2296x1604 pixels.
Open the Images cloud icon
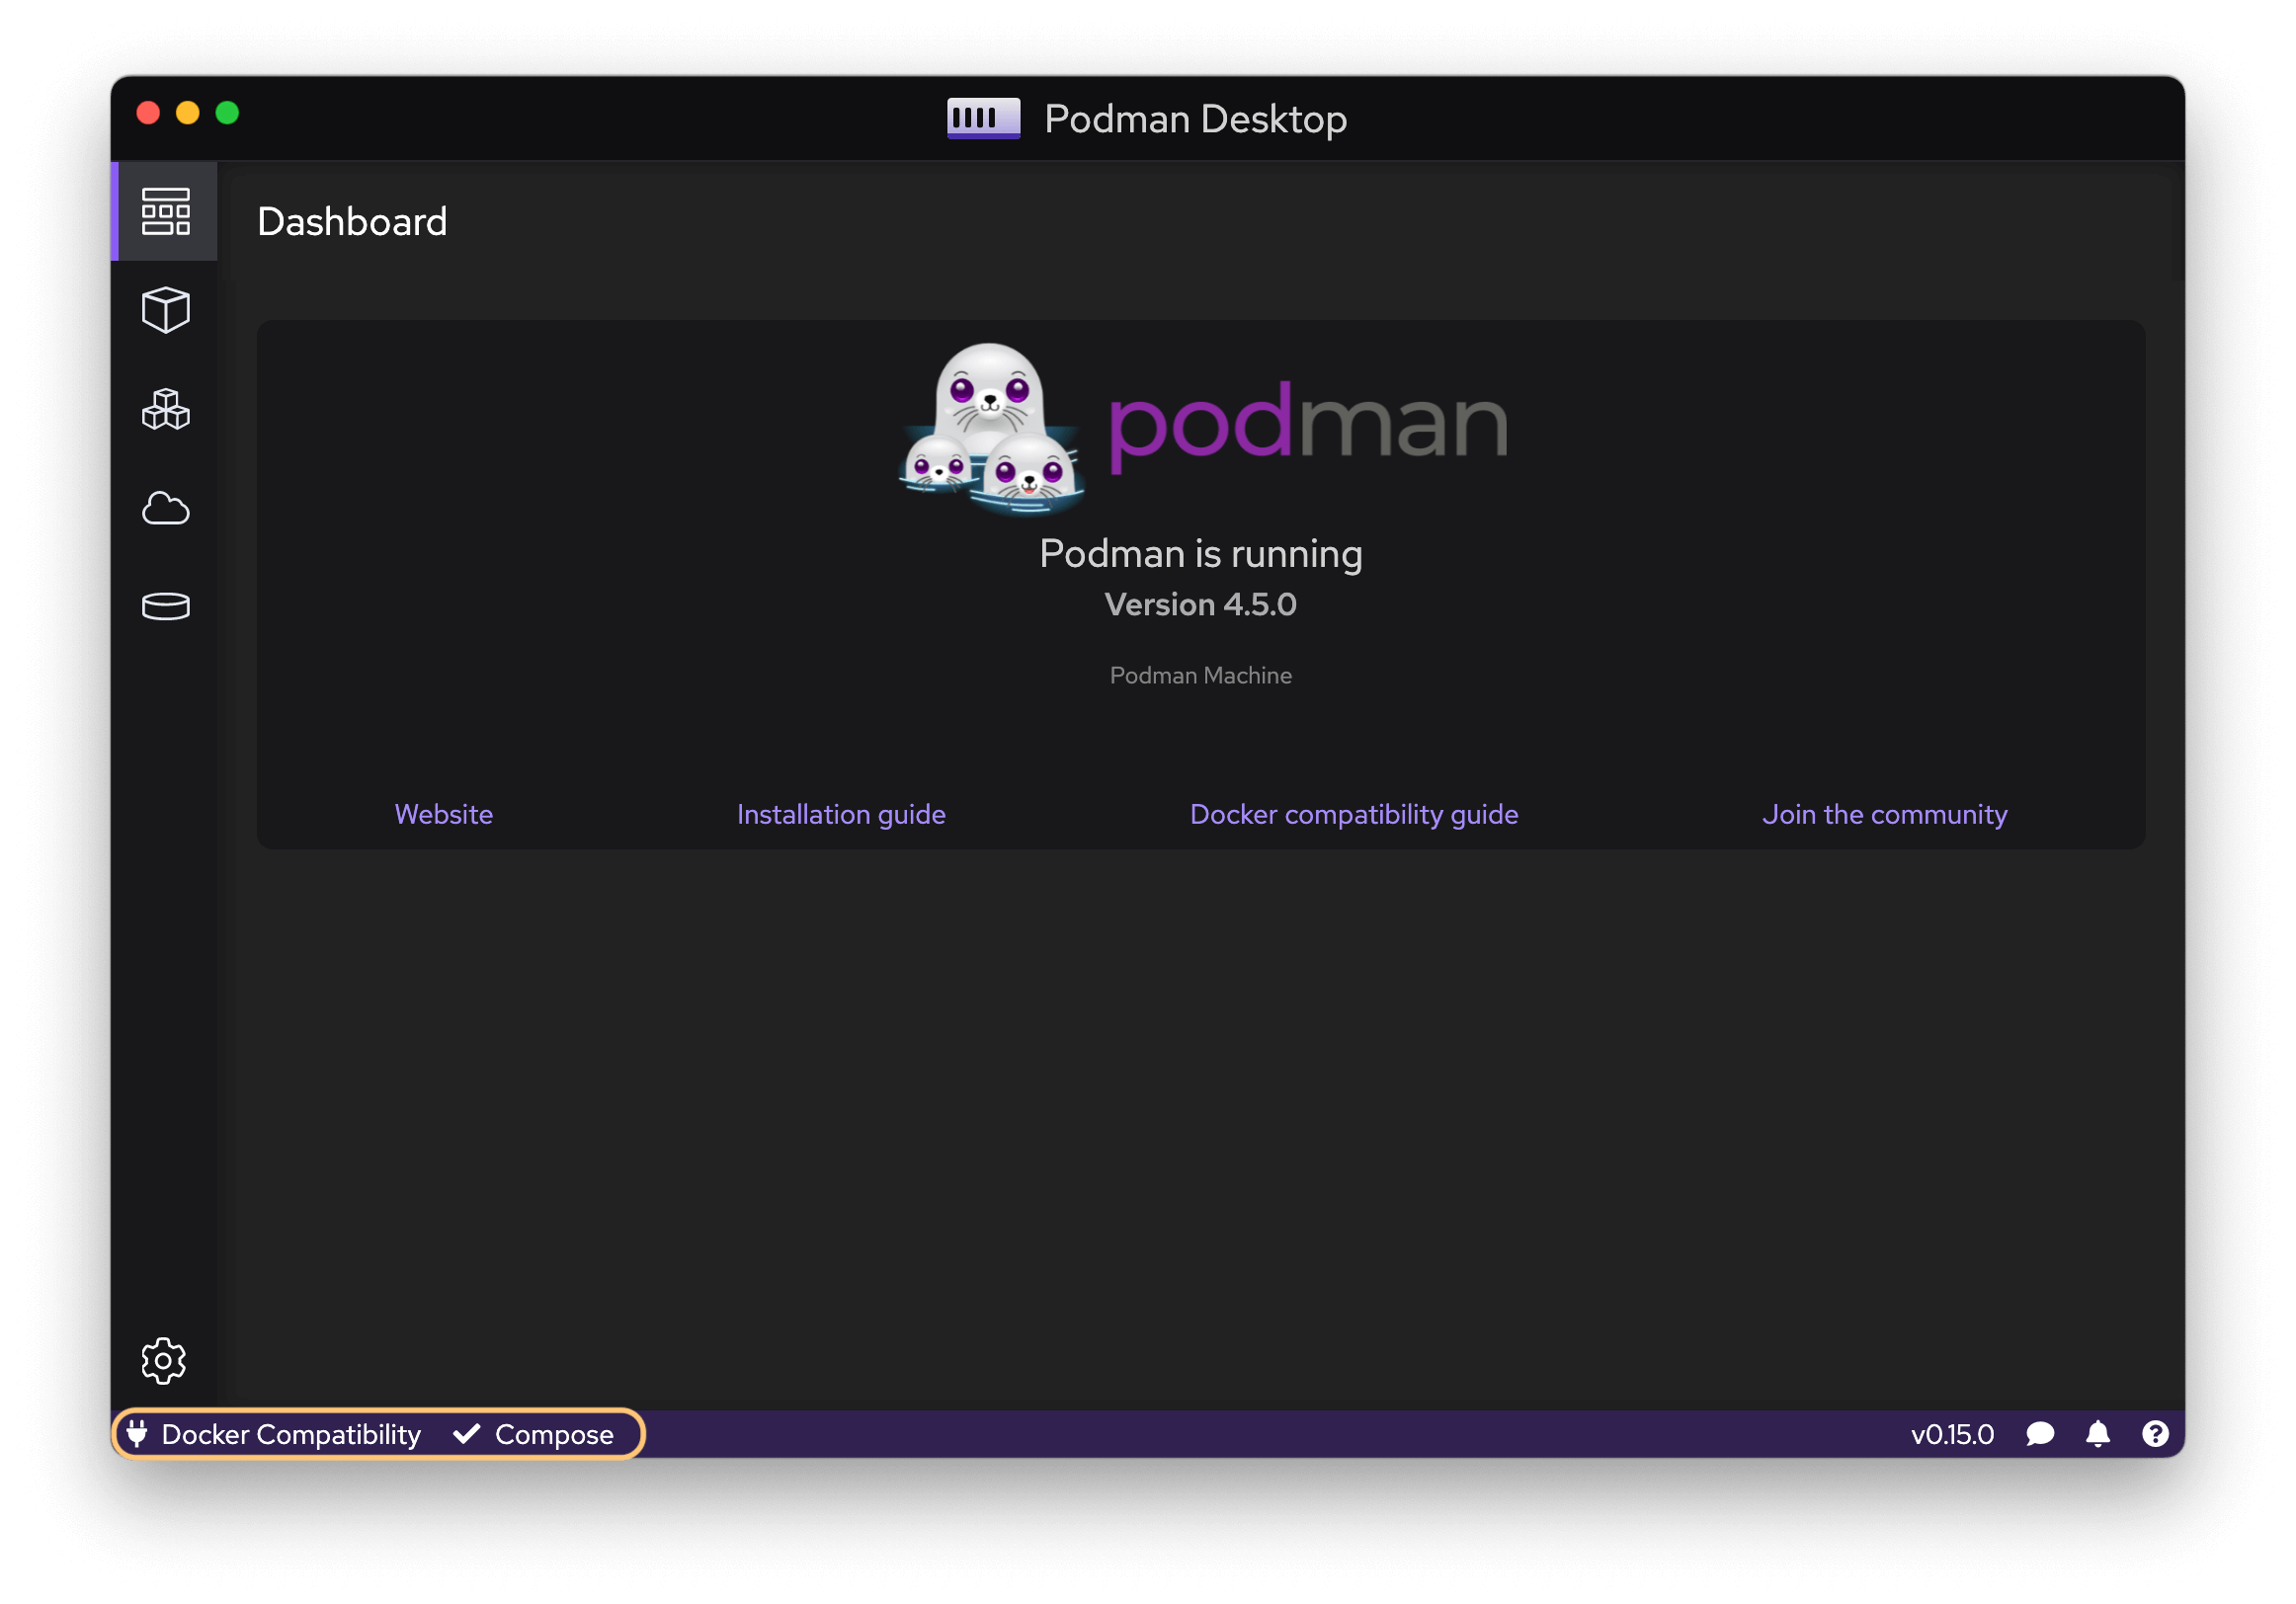165,508
